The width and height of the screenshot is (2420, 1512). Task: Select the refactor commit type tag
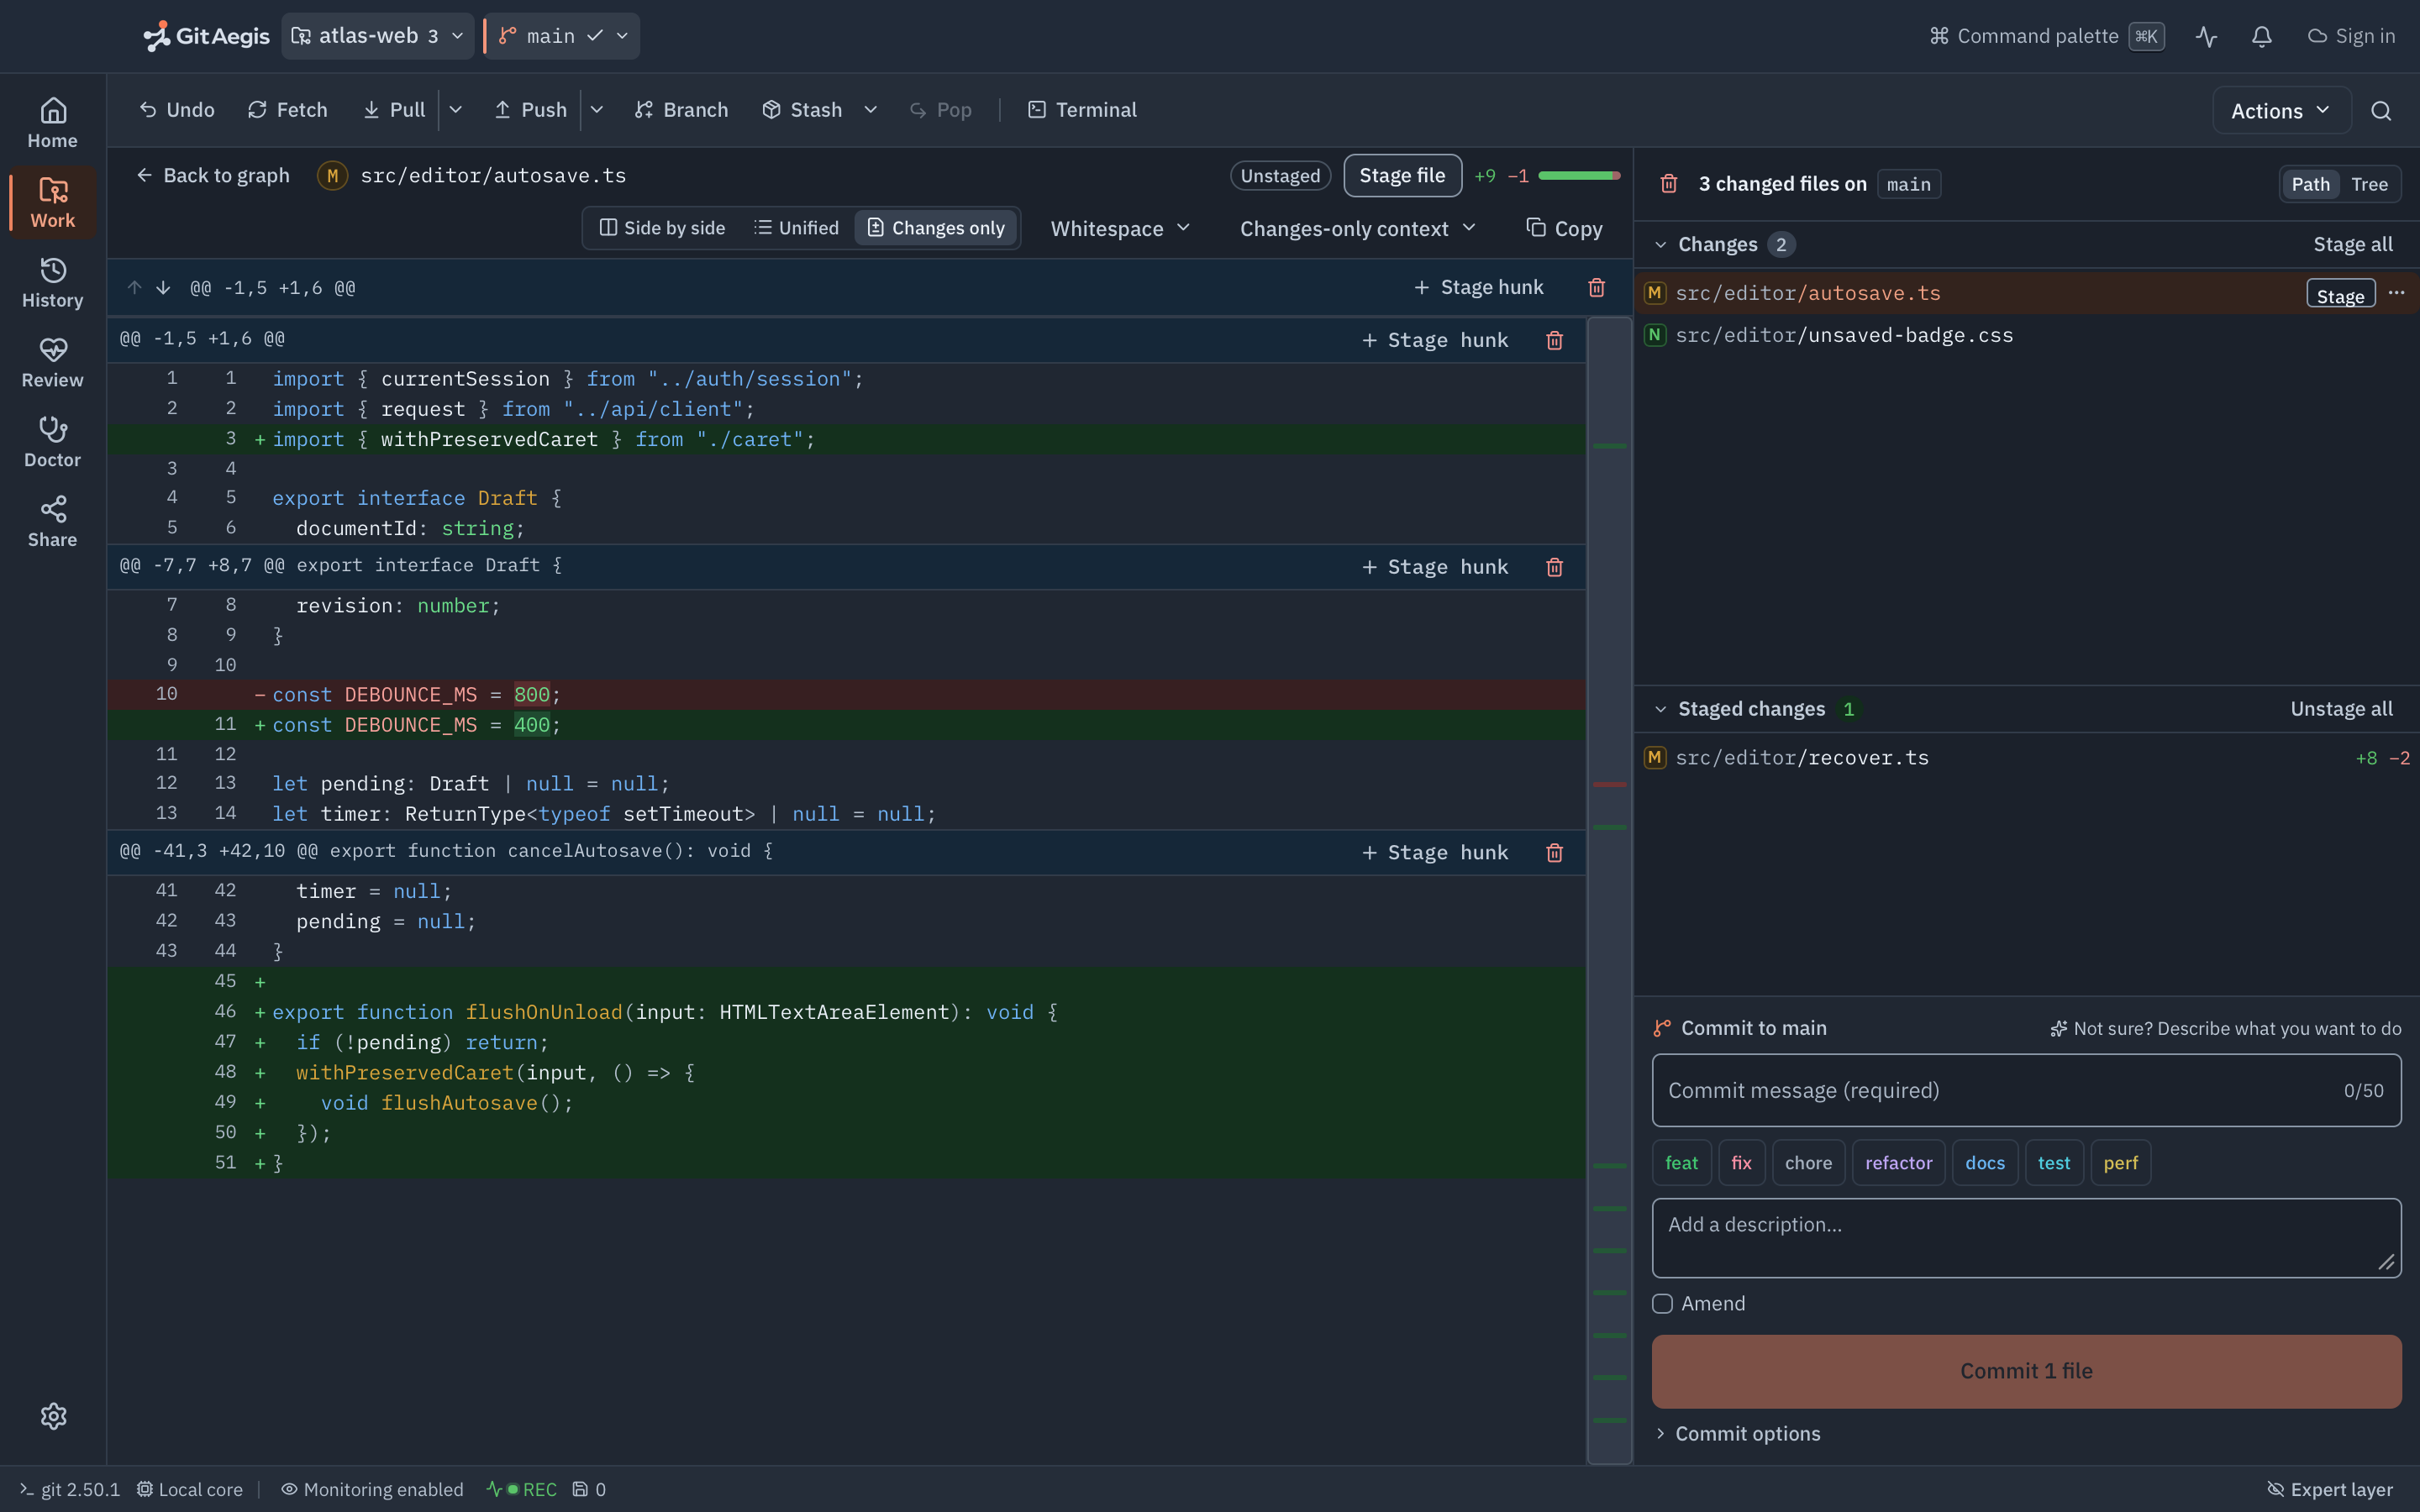pyautogui.click(x=1899, y=1163)
